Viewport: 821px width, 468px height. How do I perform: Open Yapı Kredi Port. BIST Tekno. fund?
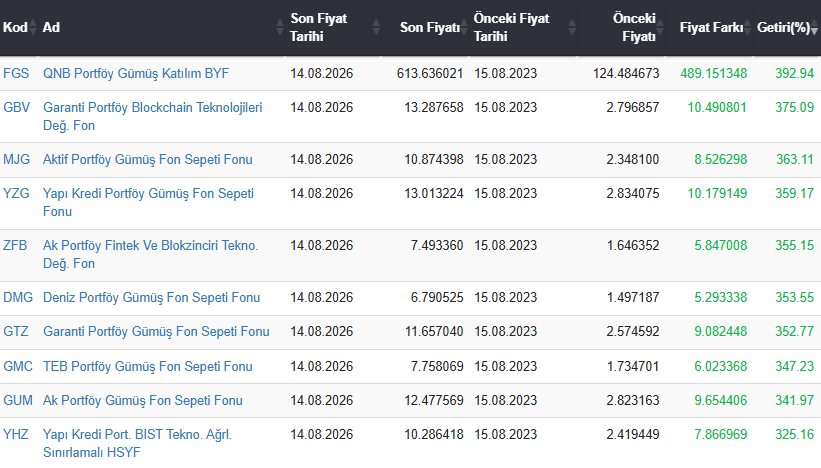tap(137, 443)
